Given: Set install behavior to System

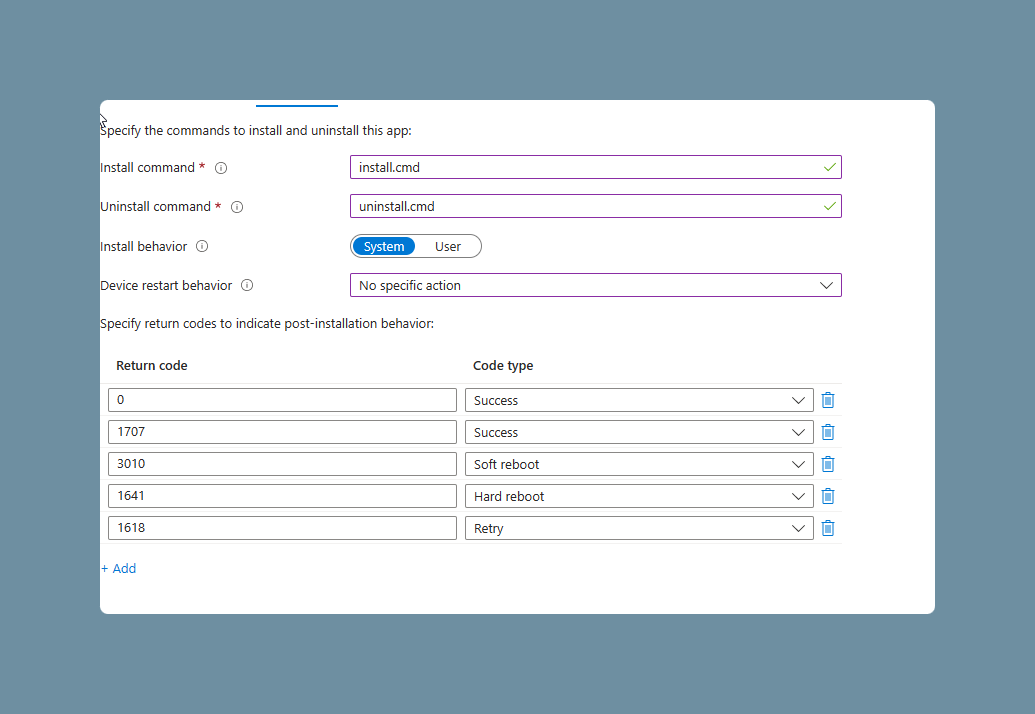Looking at the screenshot, I should [384, 246].
